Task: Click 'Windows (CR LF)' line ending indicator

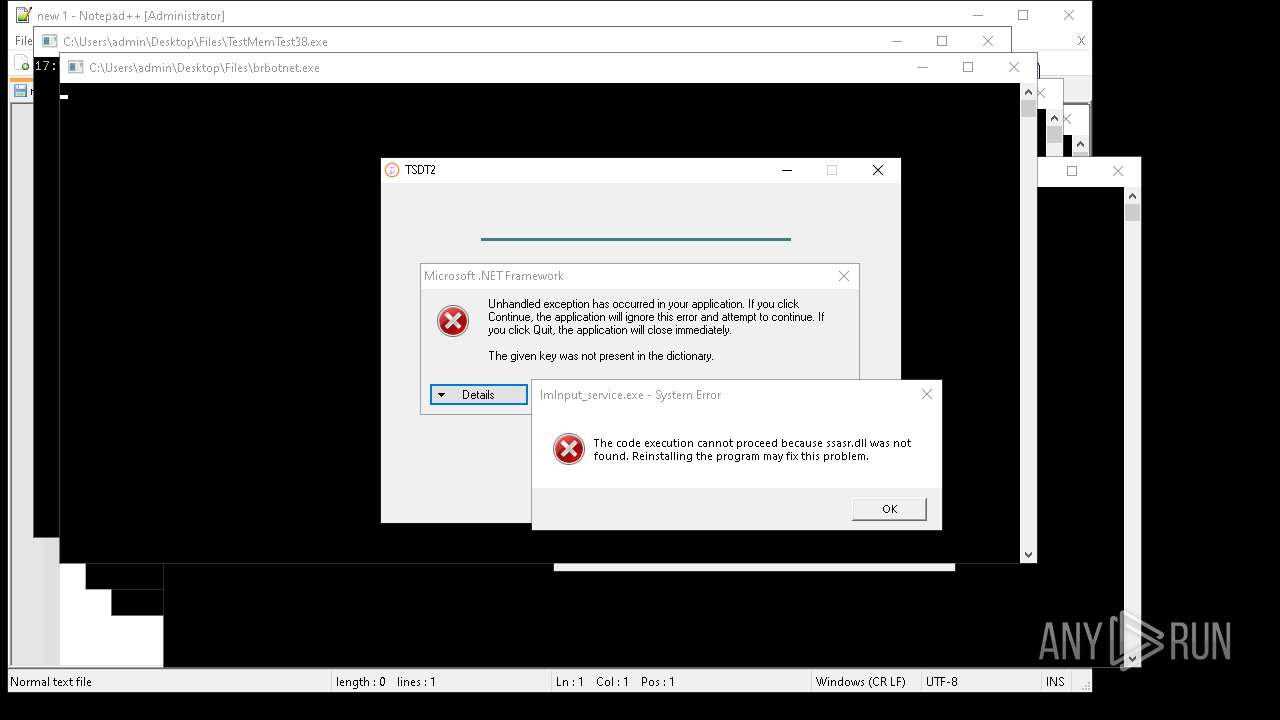Action: click(861, 682)
